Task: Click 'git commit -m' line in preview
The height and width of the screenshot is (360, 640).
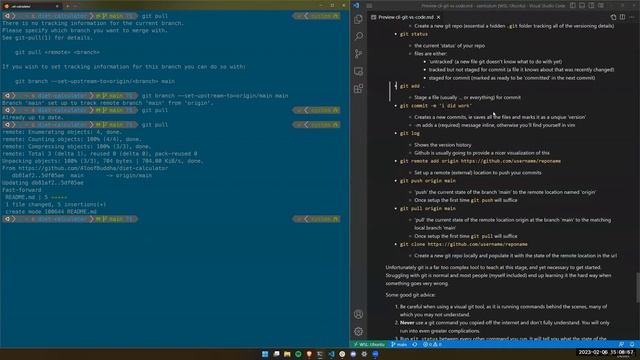Action: tap(436, 106)
